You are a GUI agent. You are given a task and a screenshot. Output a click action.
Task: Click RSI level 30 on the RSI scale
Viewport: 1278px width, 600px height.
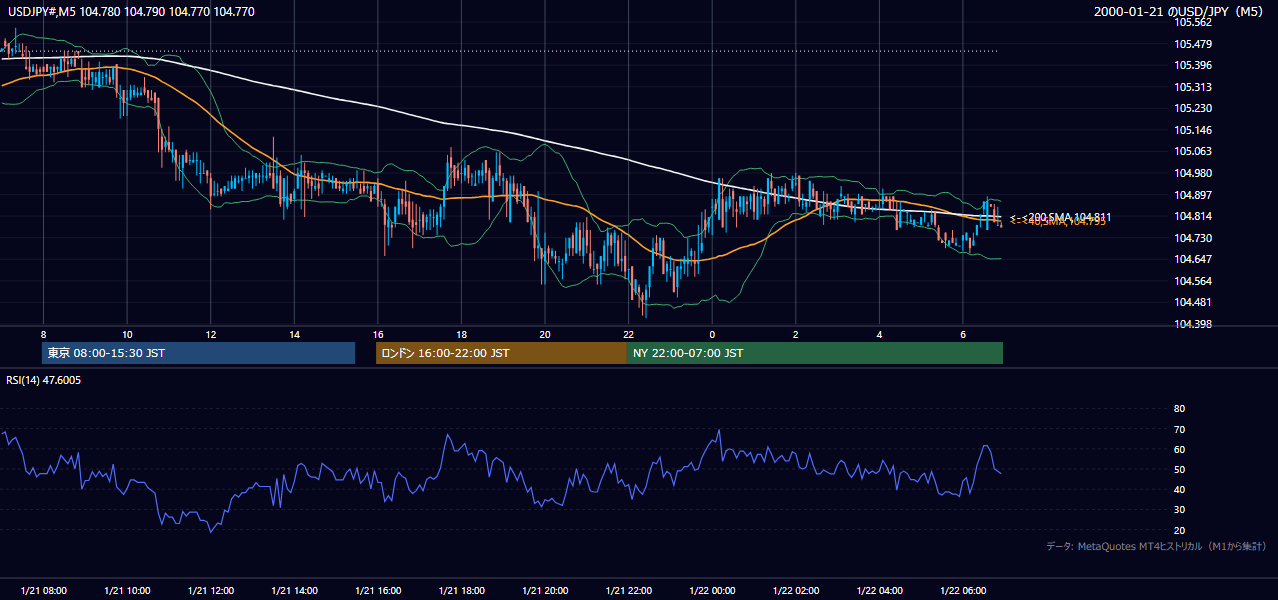(1179, 510)
